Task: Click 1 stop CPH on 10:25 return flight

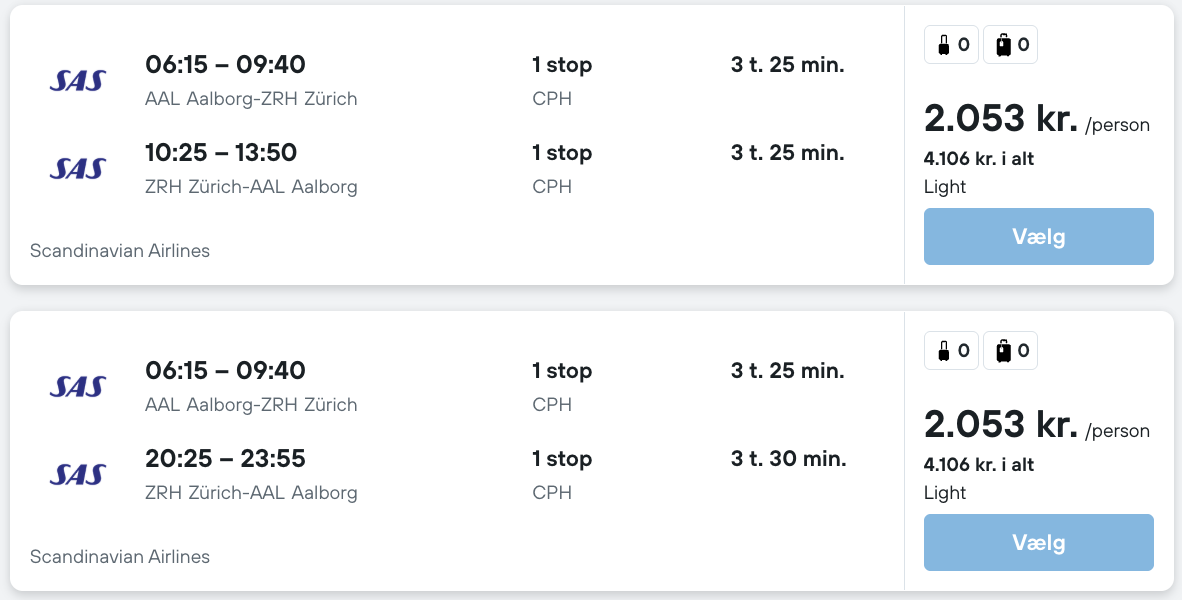Action: (562, 168)
